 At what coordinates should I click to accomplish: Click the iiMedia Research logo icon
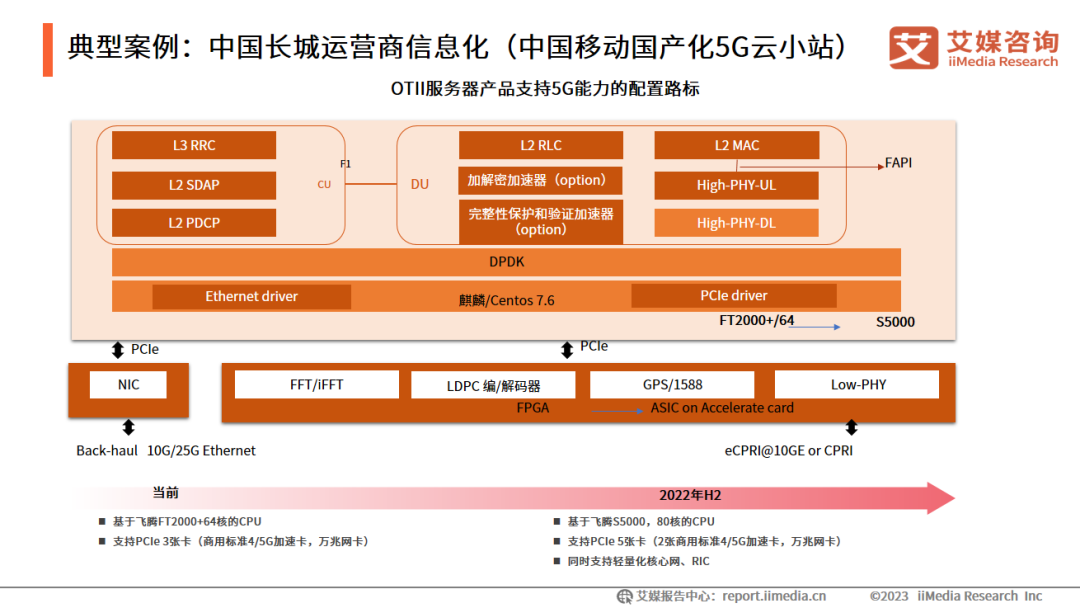pos(913,48)
